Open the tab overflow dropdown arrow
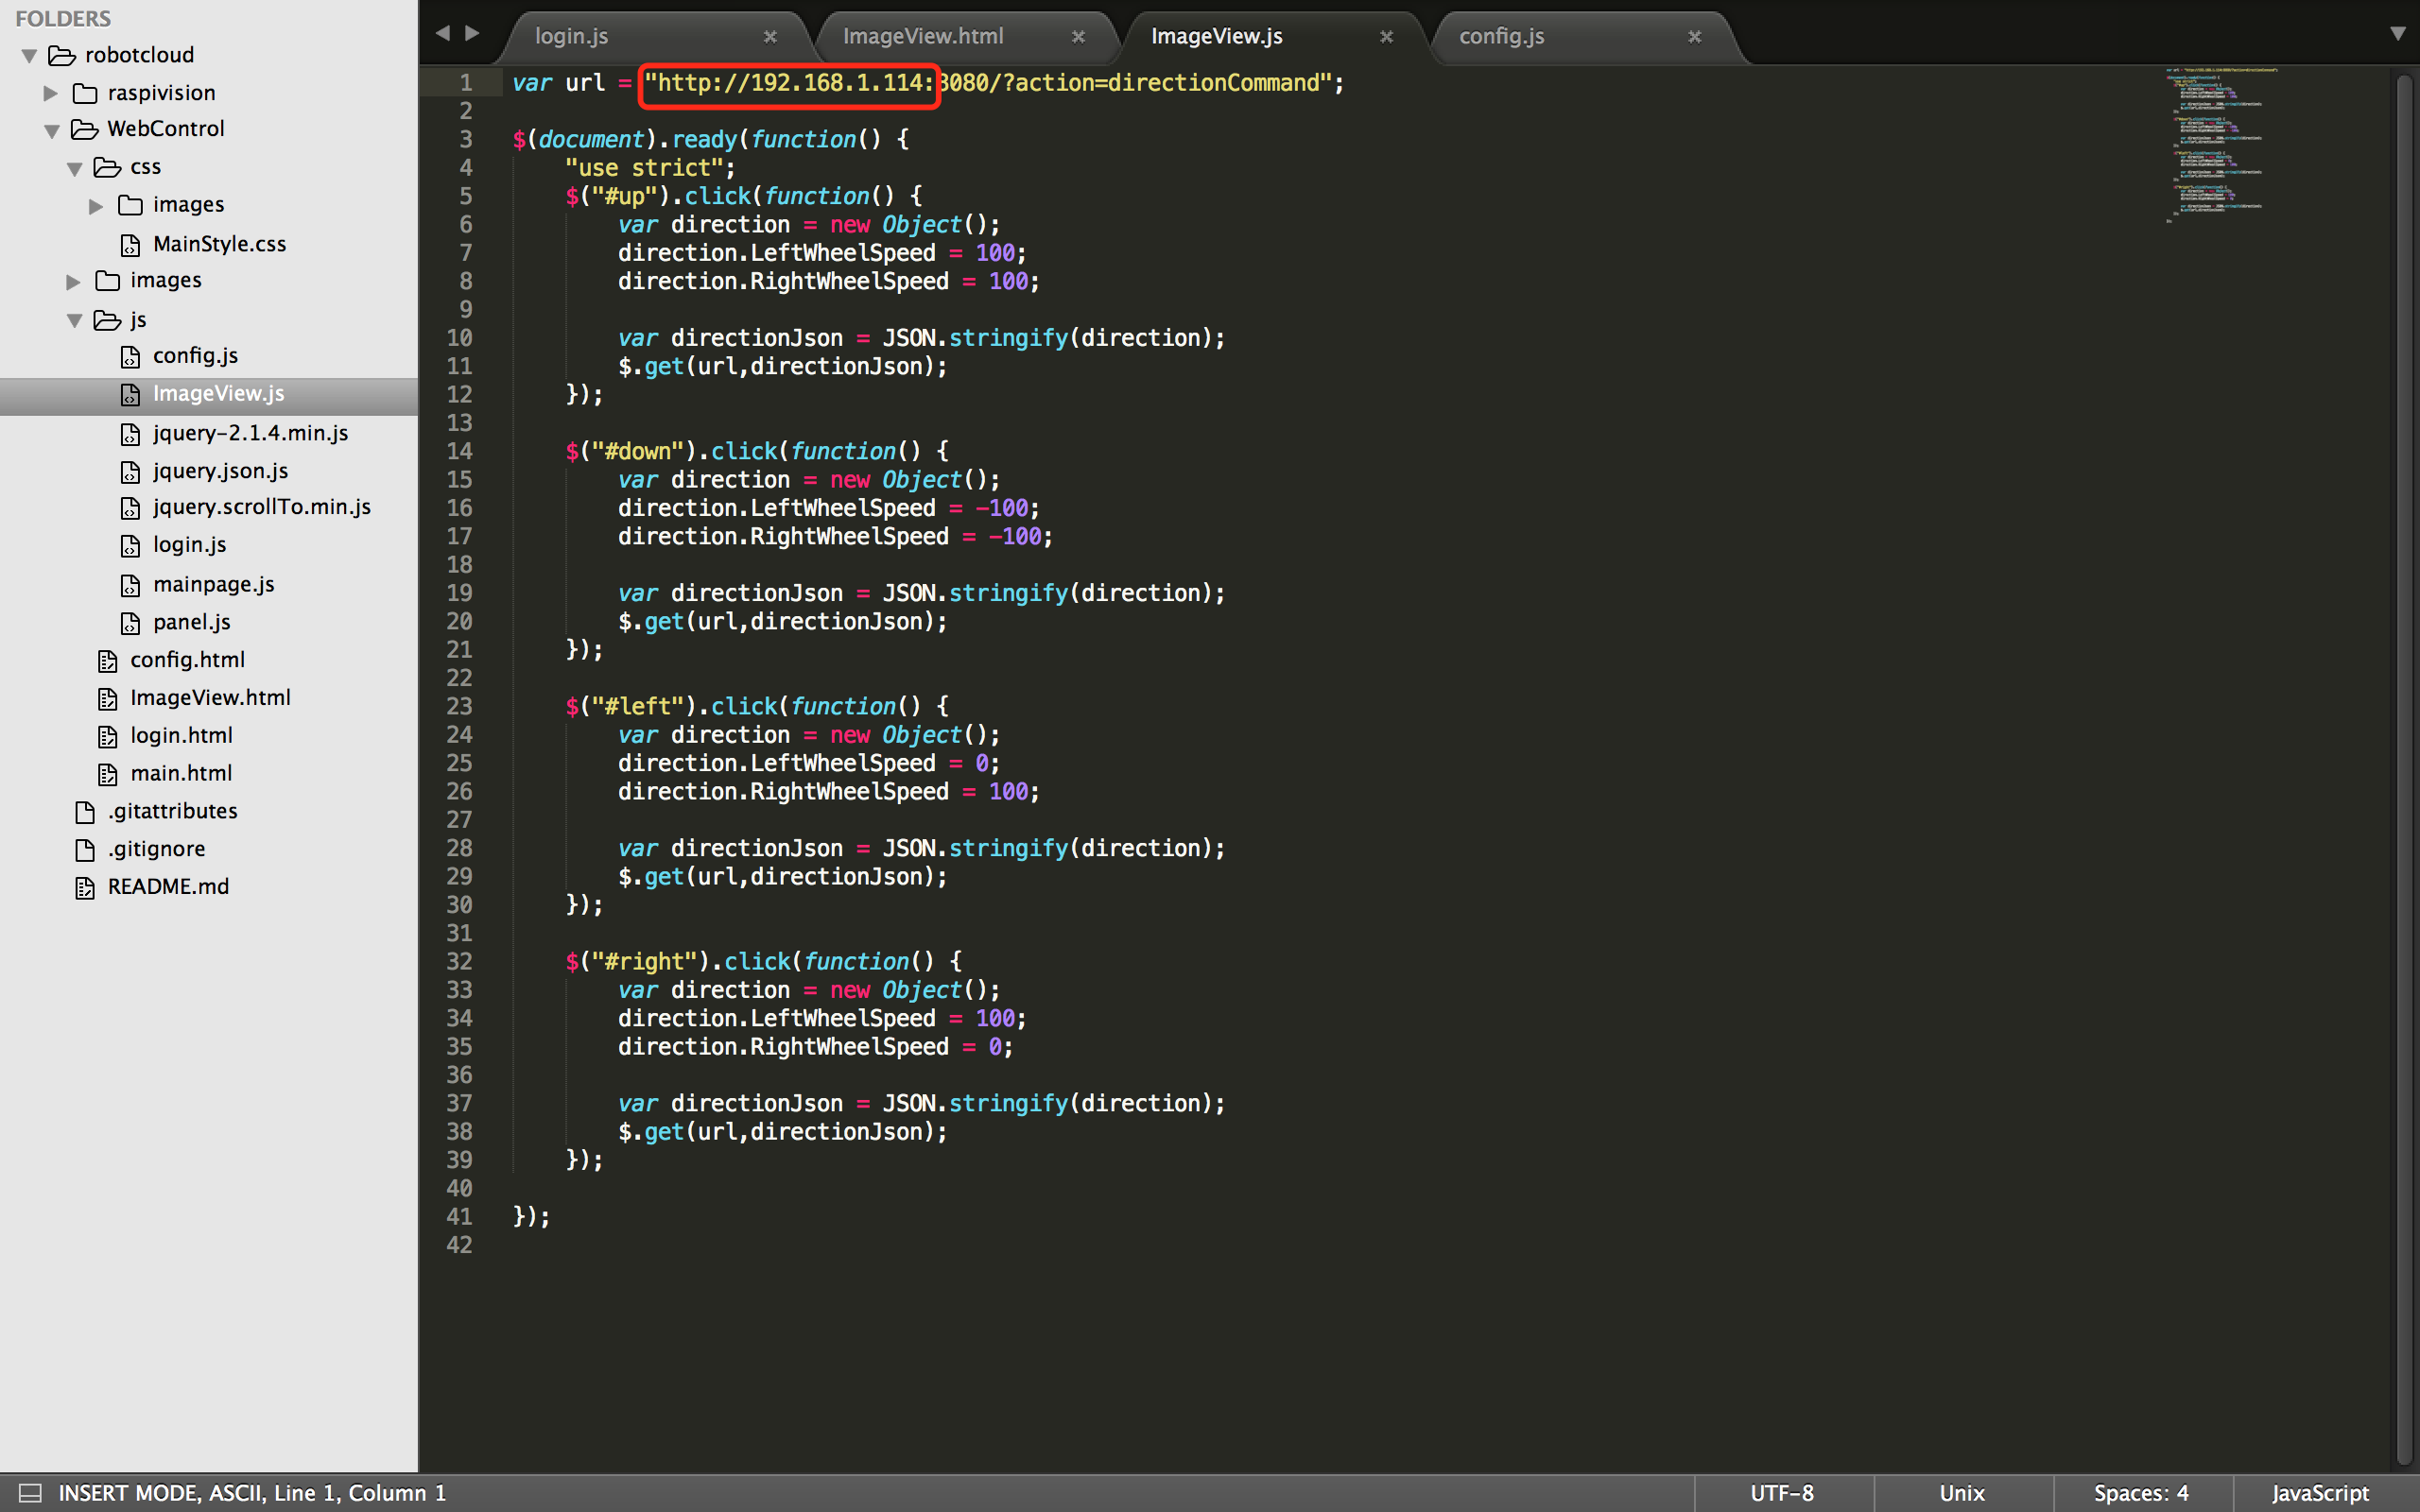Image resolution: width=2420 pixels, height=1512 pixels. point(2397,34)
